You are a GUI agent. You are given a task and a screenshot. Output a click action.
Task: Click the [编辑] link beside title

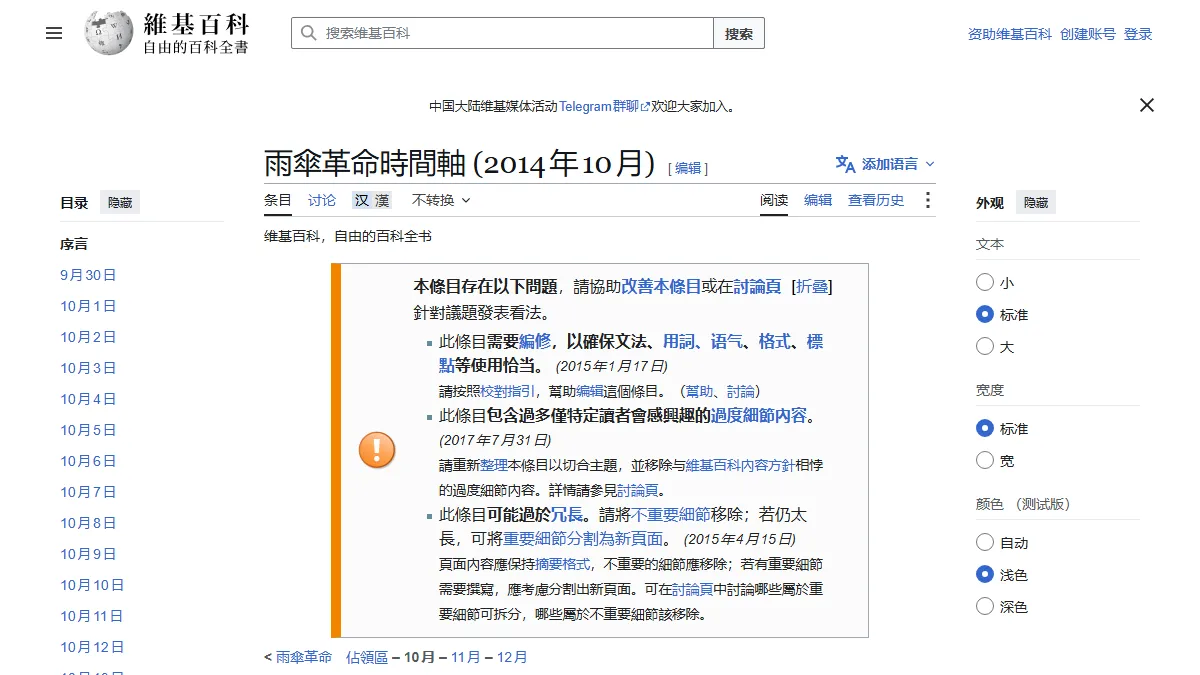[x=688, y=168]
